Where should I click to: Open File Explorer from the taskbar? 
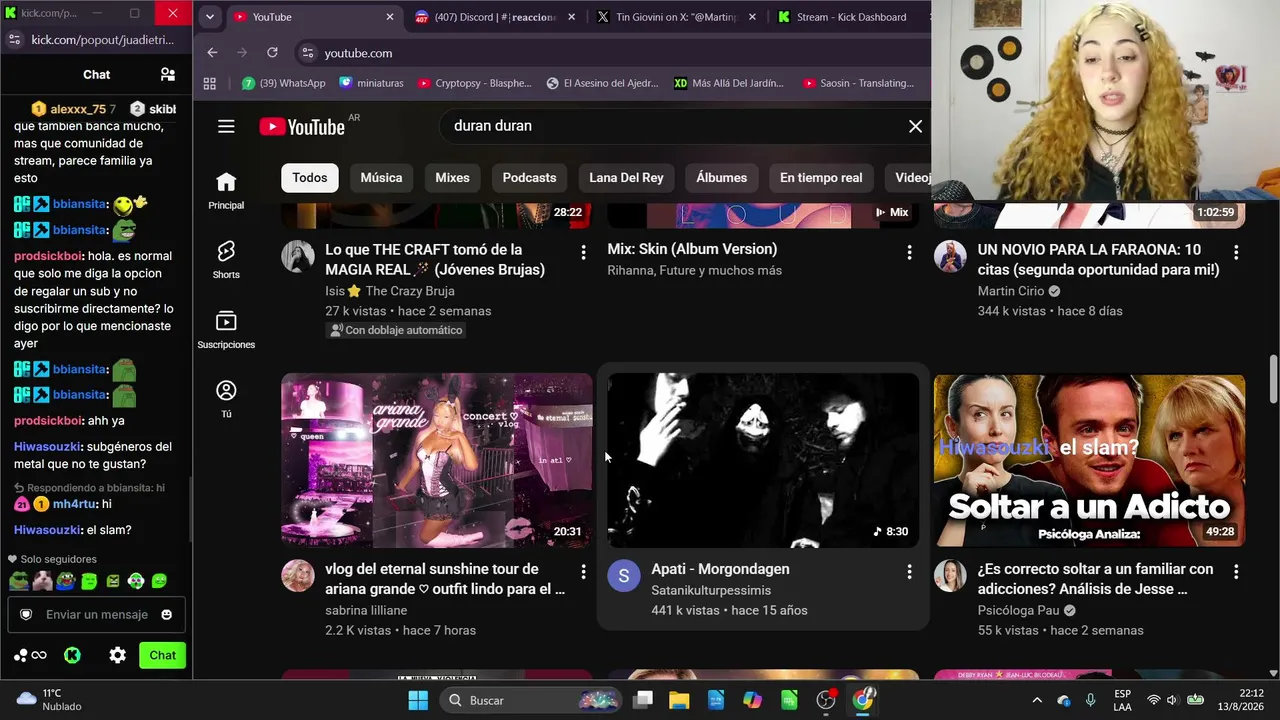coord(679,700)
